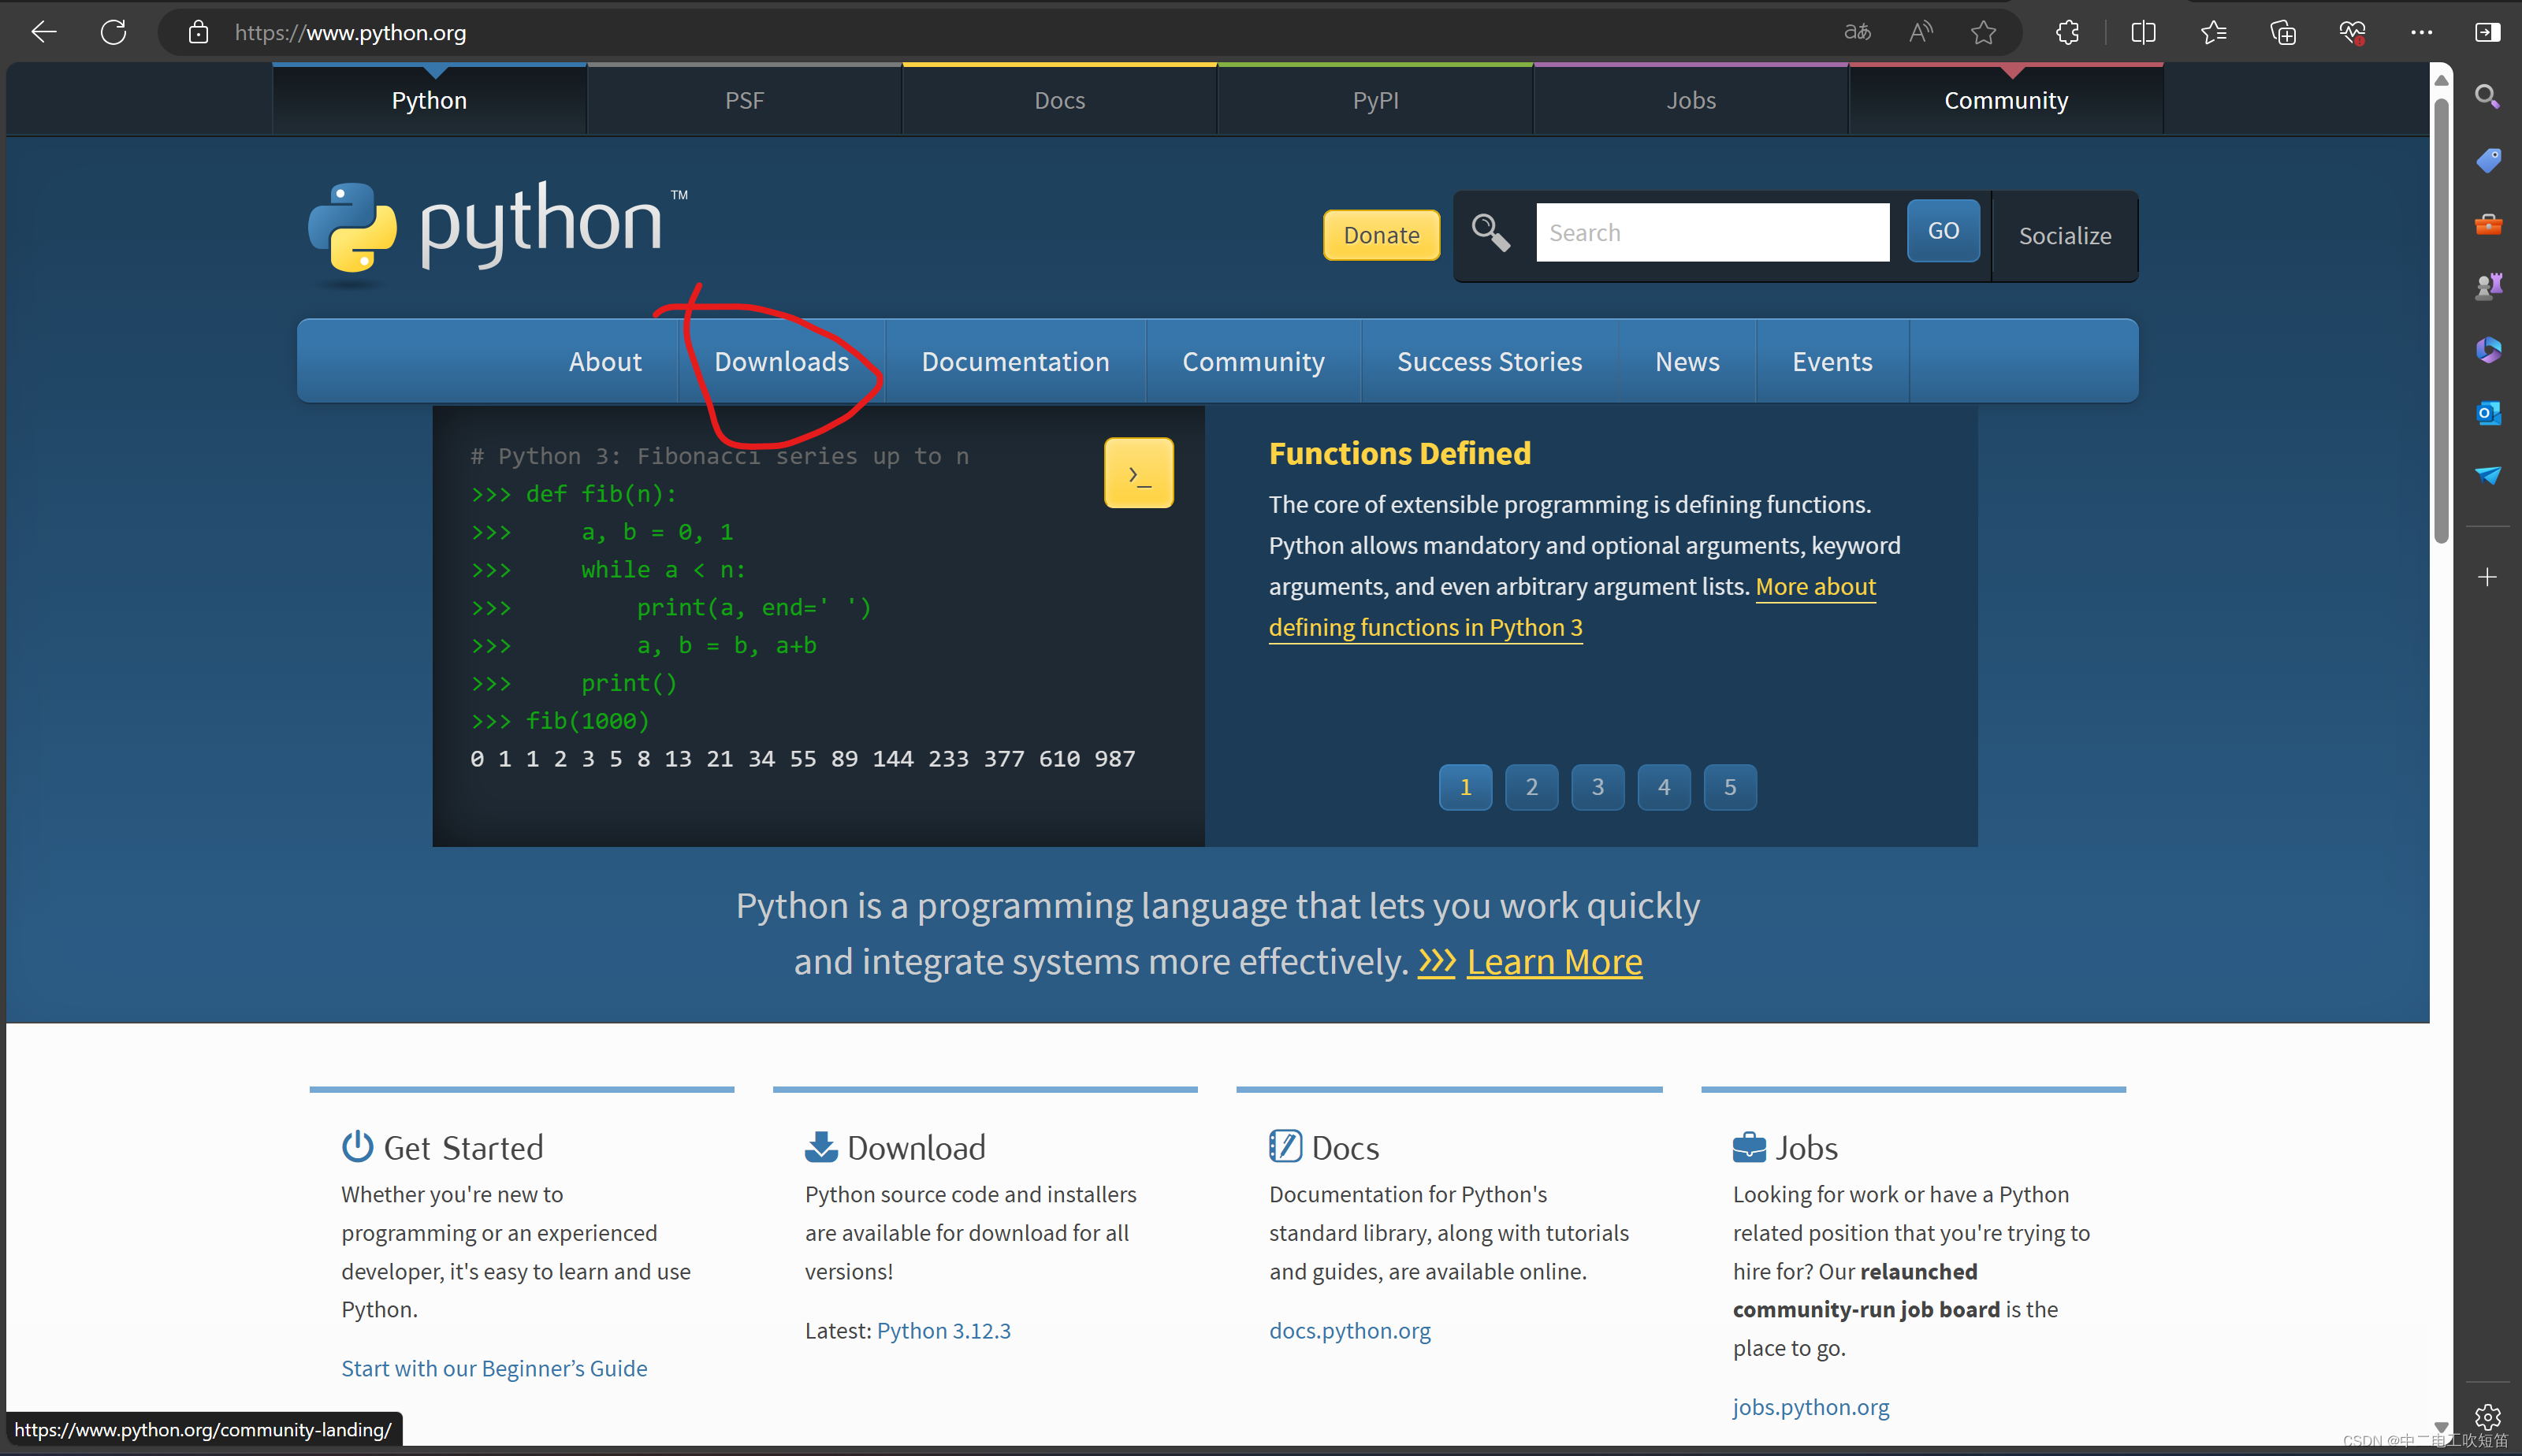
Task: Open Outlook icon in sidebar
Action: (x=2488, y=412)
